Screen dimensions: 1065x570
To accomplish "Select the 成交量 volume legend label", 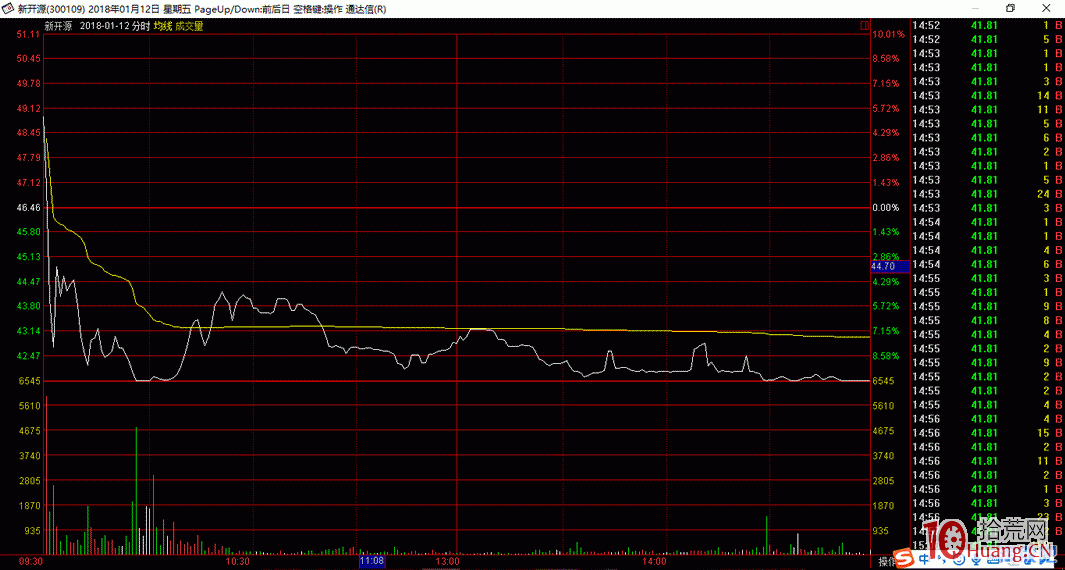I will pyautogui.click(x=189, y=26).
